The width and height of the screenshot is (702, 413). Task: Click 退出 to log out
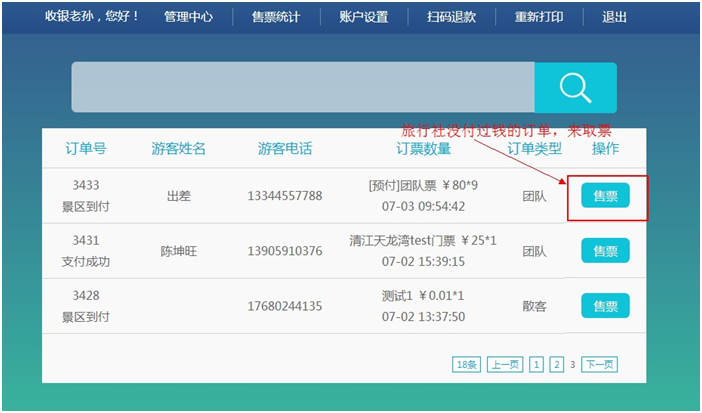[615, 17]
